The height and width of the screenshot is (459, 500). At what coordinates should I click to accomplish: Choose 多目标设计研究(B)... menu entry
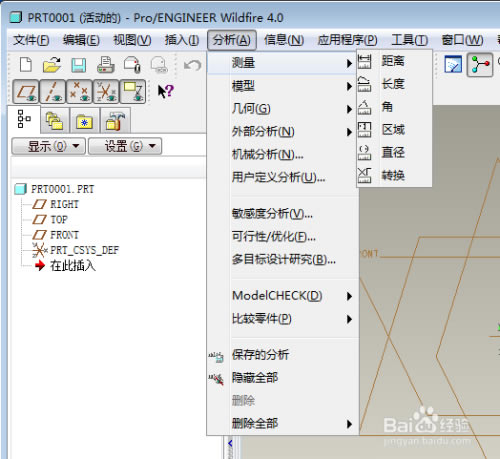click(282, 259)
